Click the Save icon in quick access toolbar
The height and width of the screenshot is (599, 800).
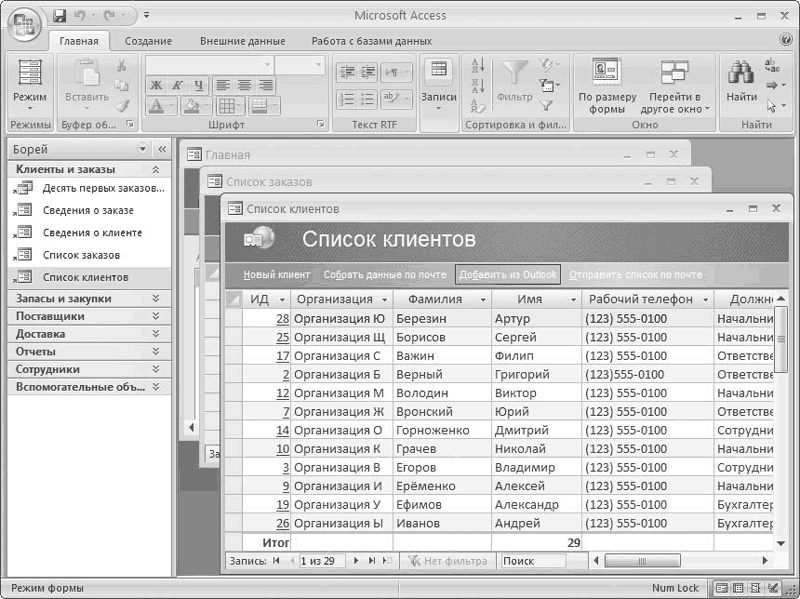[59, 16]
